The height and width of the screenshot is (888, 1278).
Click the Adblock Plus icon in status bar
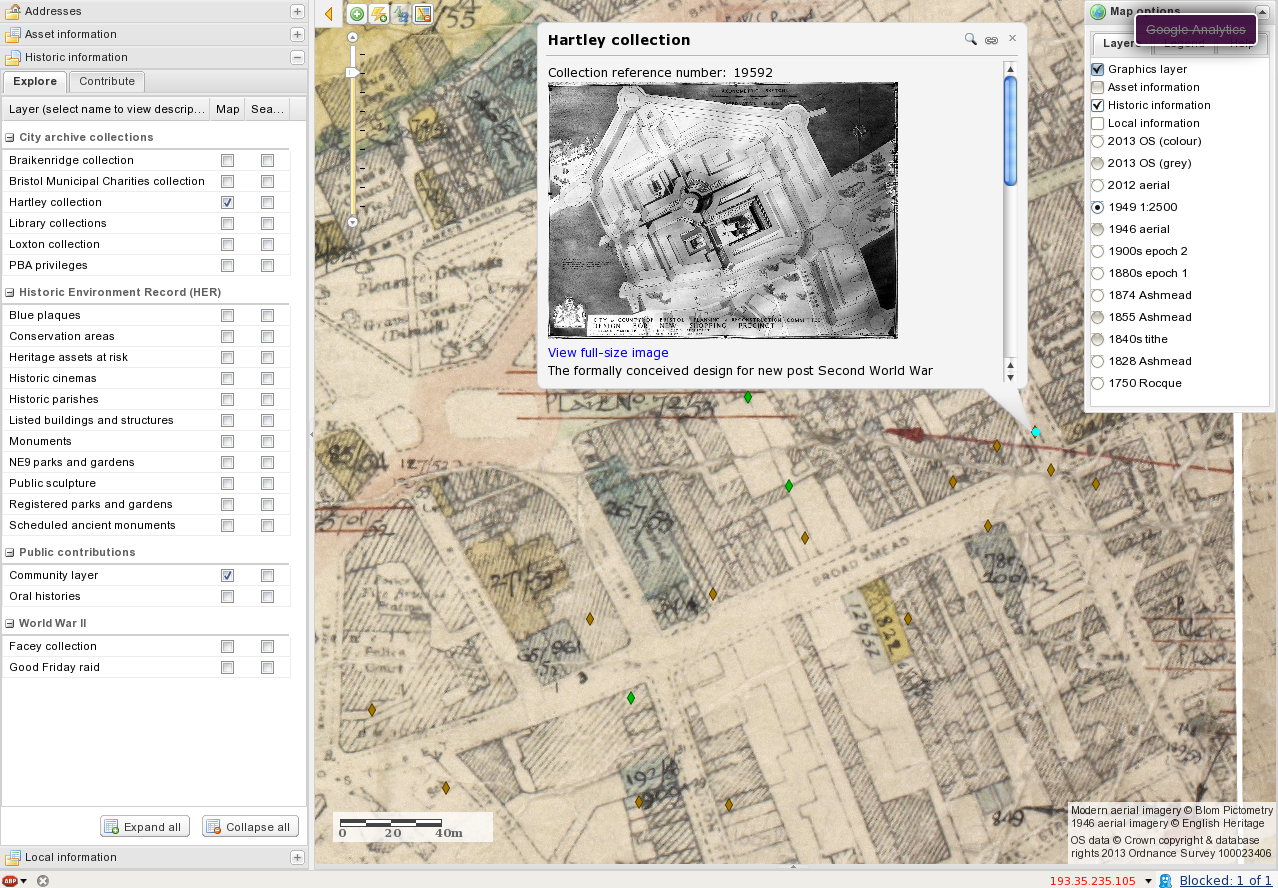click(10, 881)
